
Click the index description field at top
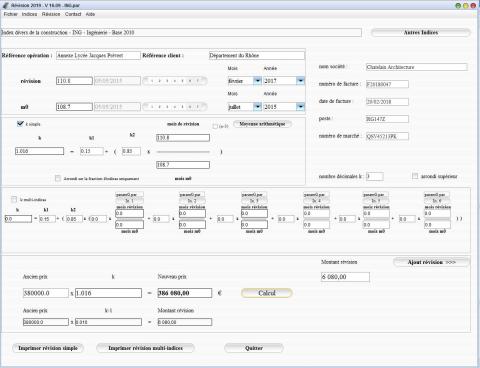coord(181,32)
